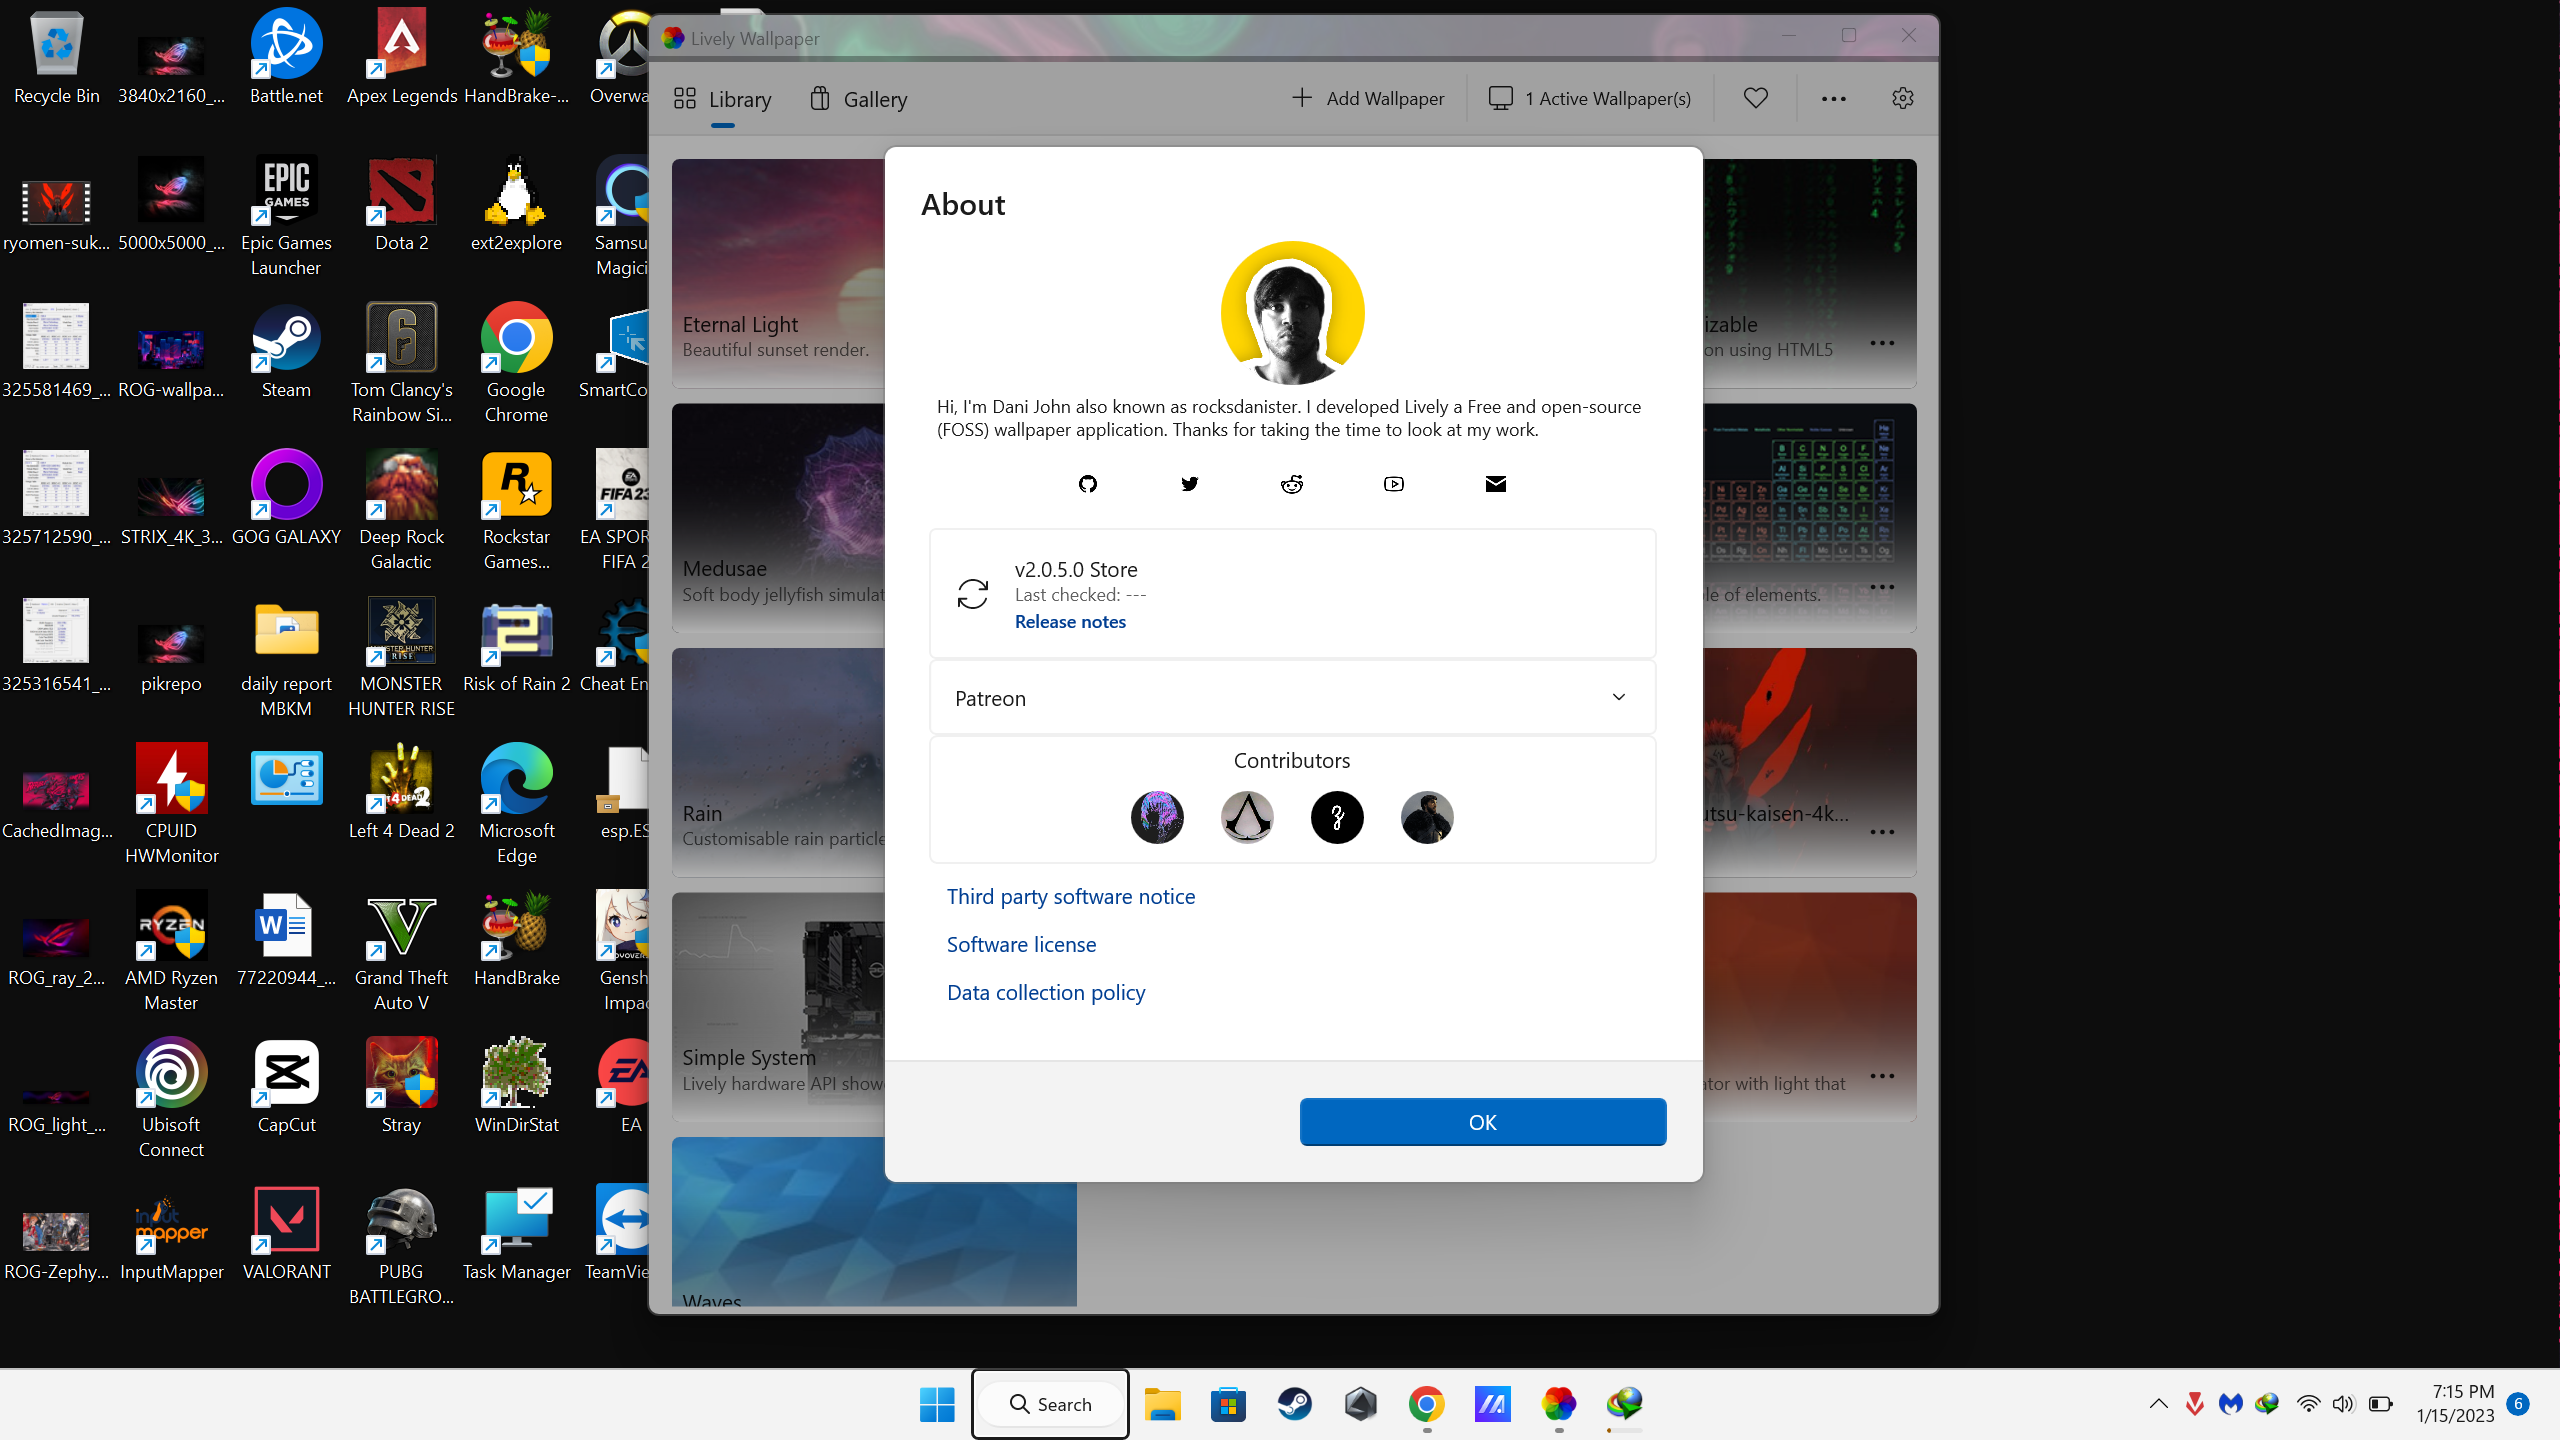The width and height of the screenshot is (2560, 1440).
Task: Open the Software license link
Action: [x=1021, y=944]
